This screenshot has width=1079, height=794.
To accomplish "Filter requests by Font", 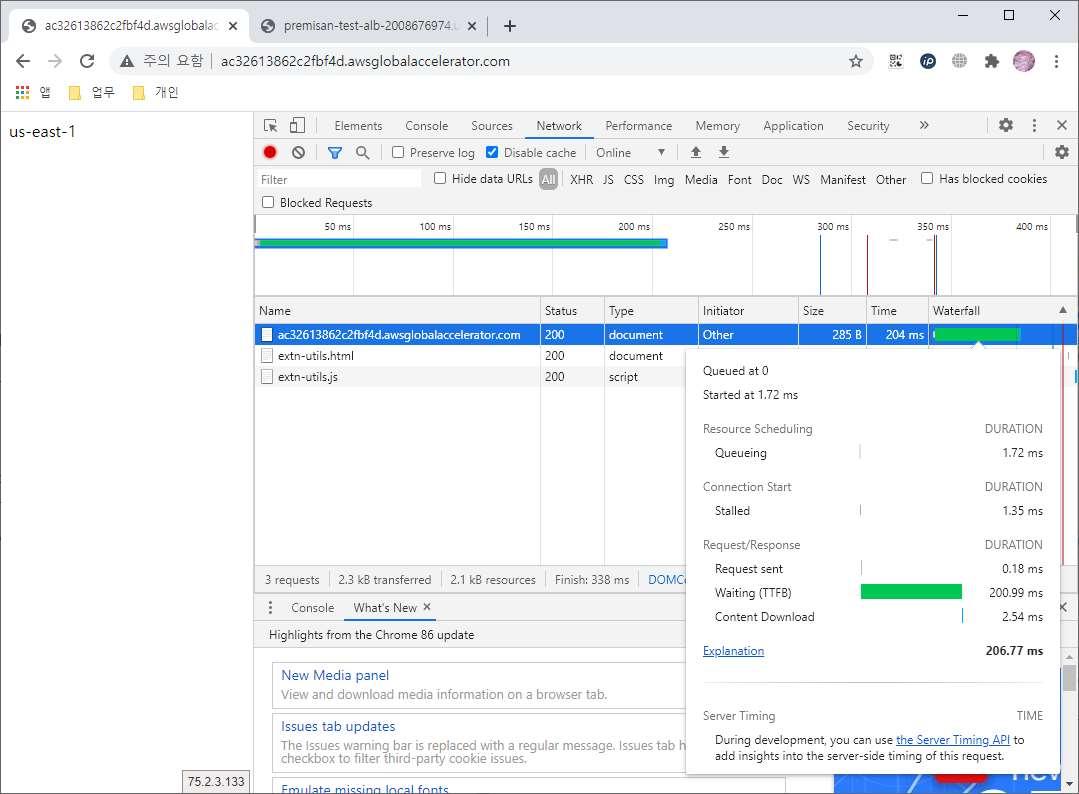I will pyautogui.click(x=740, y=180).
